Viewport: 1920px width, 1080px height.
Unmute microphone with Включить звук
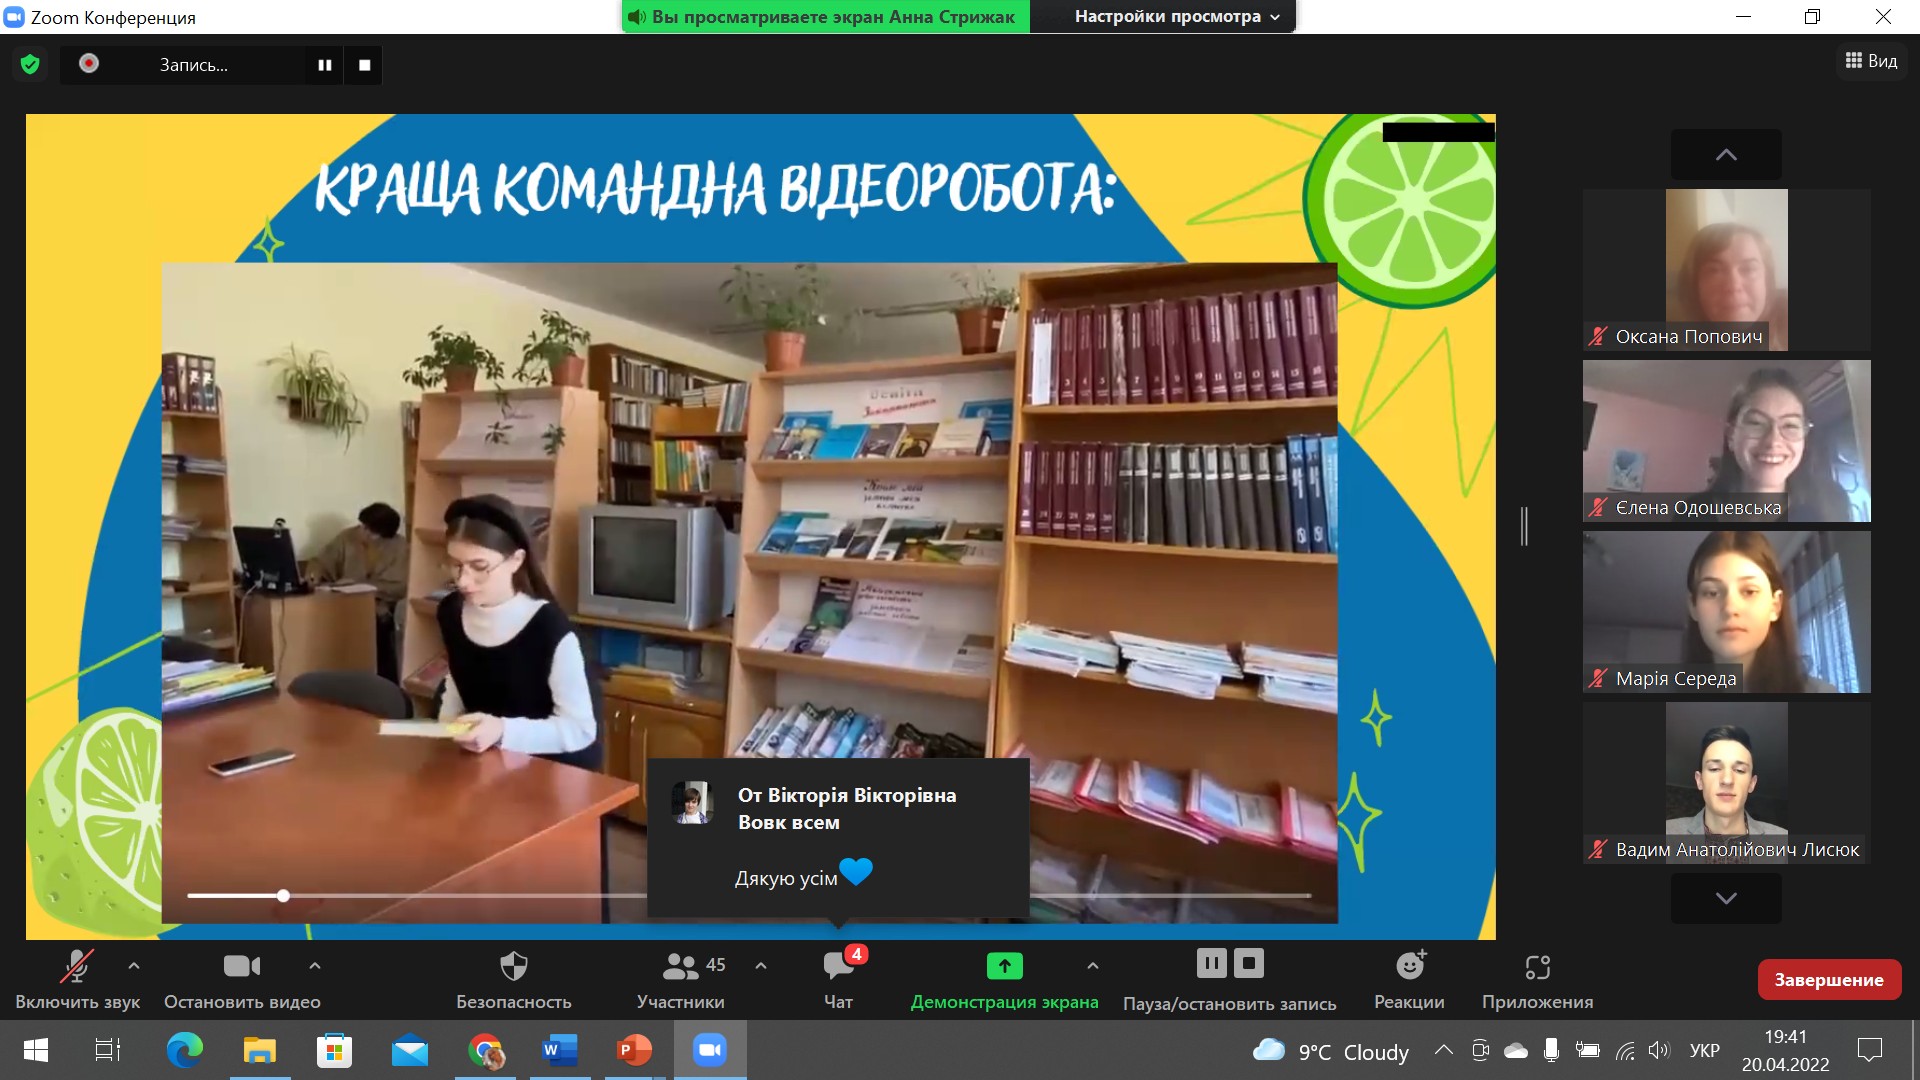77,966
